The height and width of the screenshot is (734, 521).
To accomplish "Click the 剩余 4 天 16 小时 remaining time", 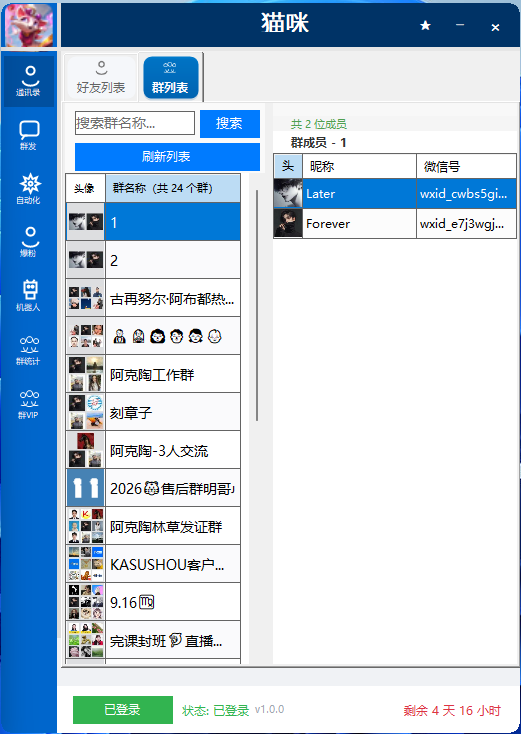I will (x=452, y=711).
